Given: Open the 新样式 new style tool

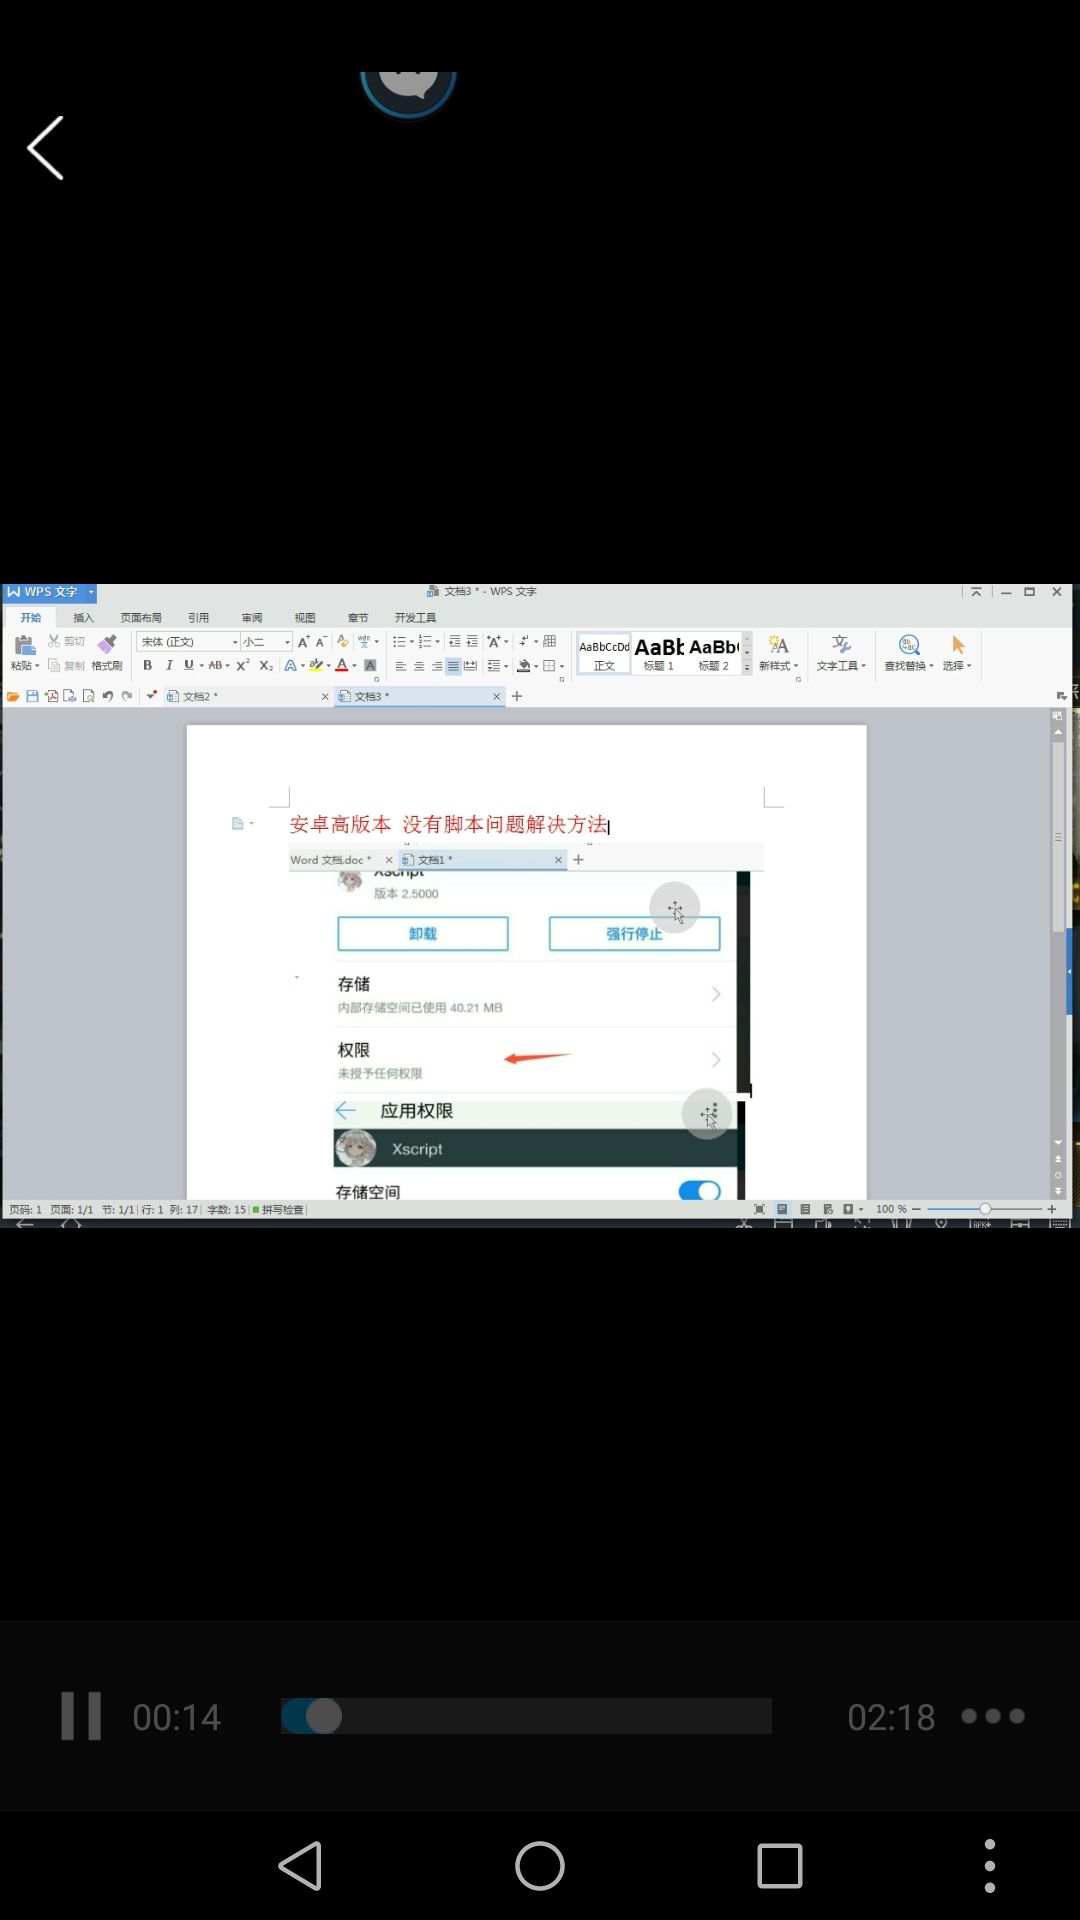Looking at the screenshot, I should pyautogui.click(x=778, y=653).
